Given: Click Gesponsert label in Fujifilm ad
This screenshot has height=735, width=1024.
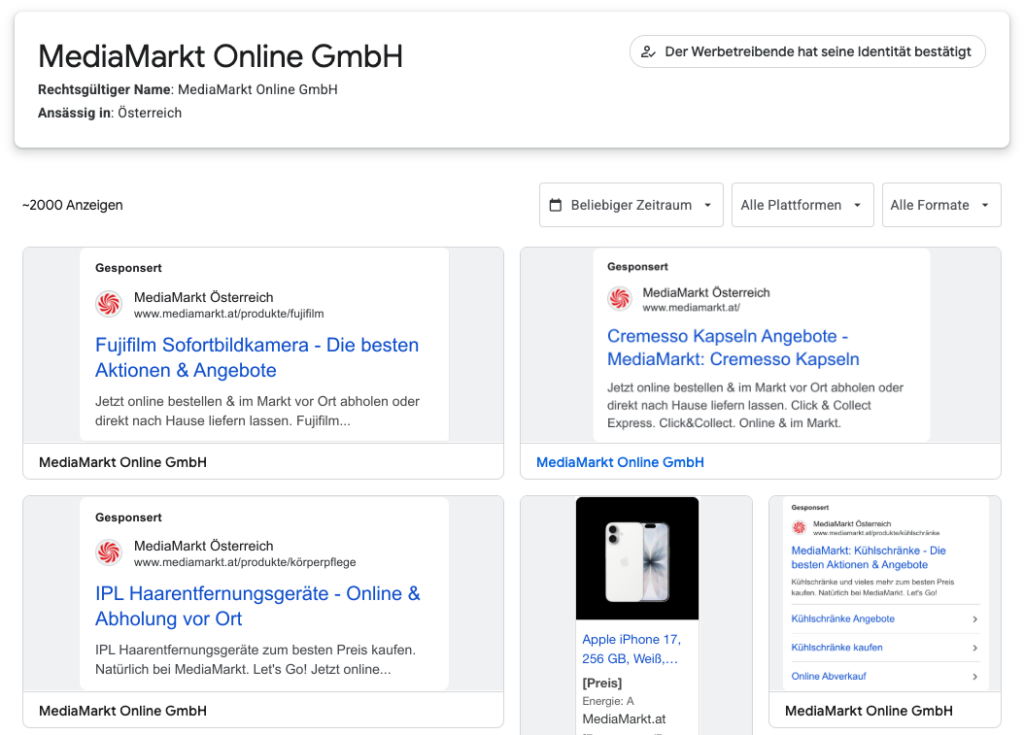Looking at the screenshot, I should 128,268.
